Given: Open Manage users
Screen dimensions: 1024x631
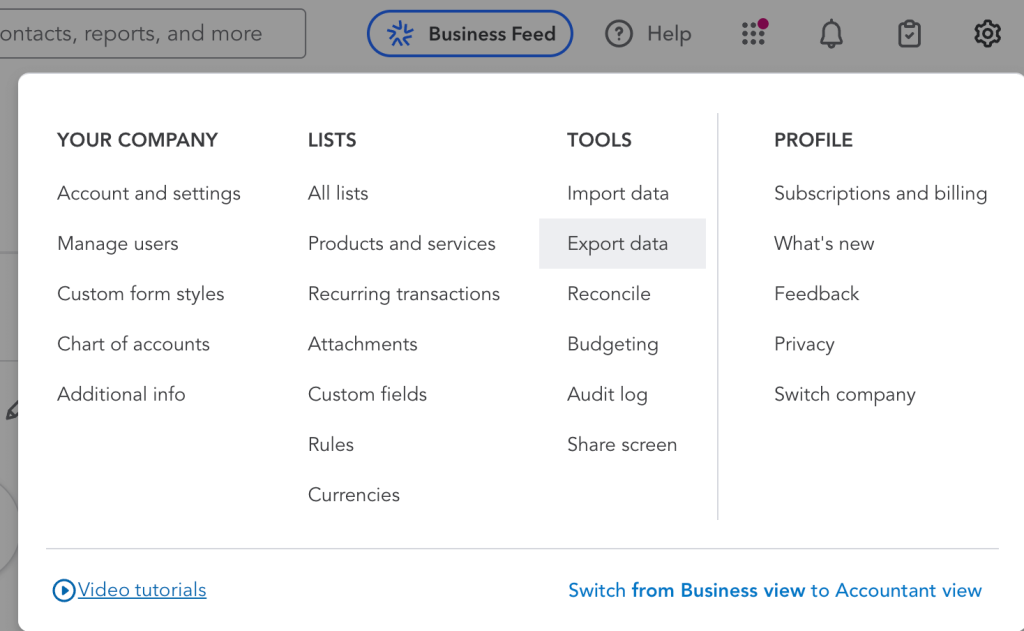Looking at the screenshot, I should 118,244.
